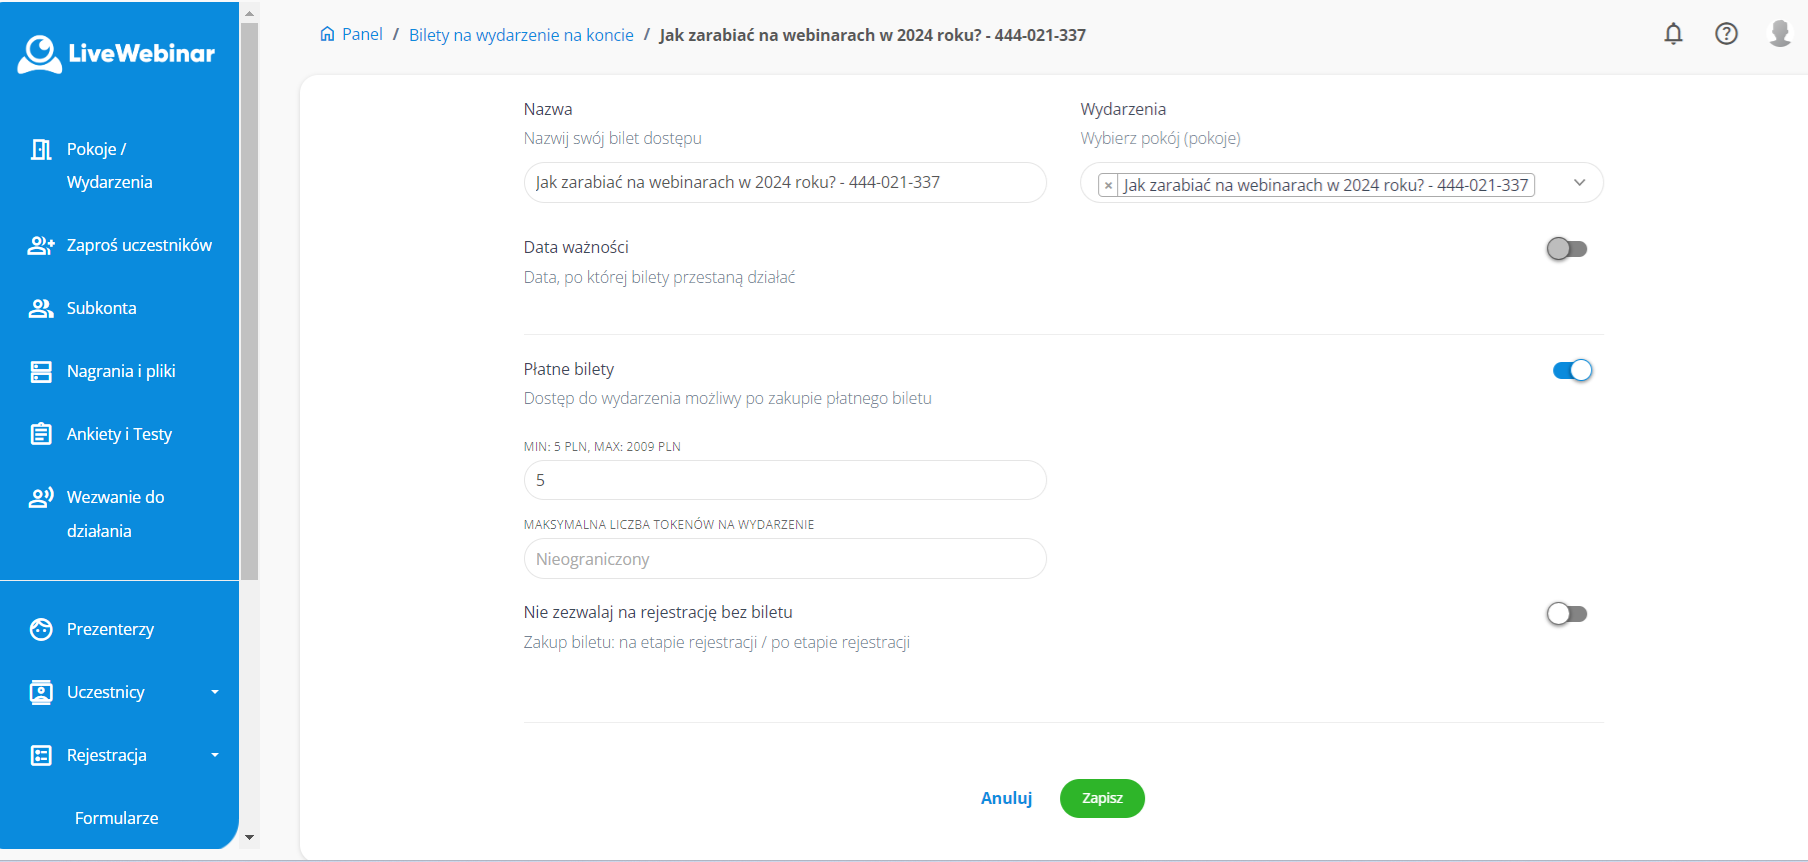Image resolution: width=1808 pixels, height=862 pixels.
Task: Click the Prezenterzy icon
Action: (x=41, y=629)
